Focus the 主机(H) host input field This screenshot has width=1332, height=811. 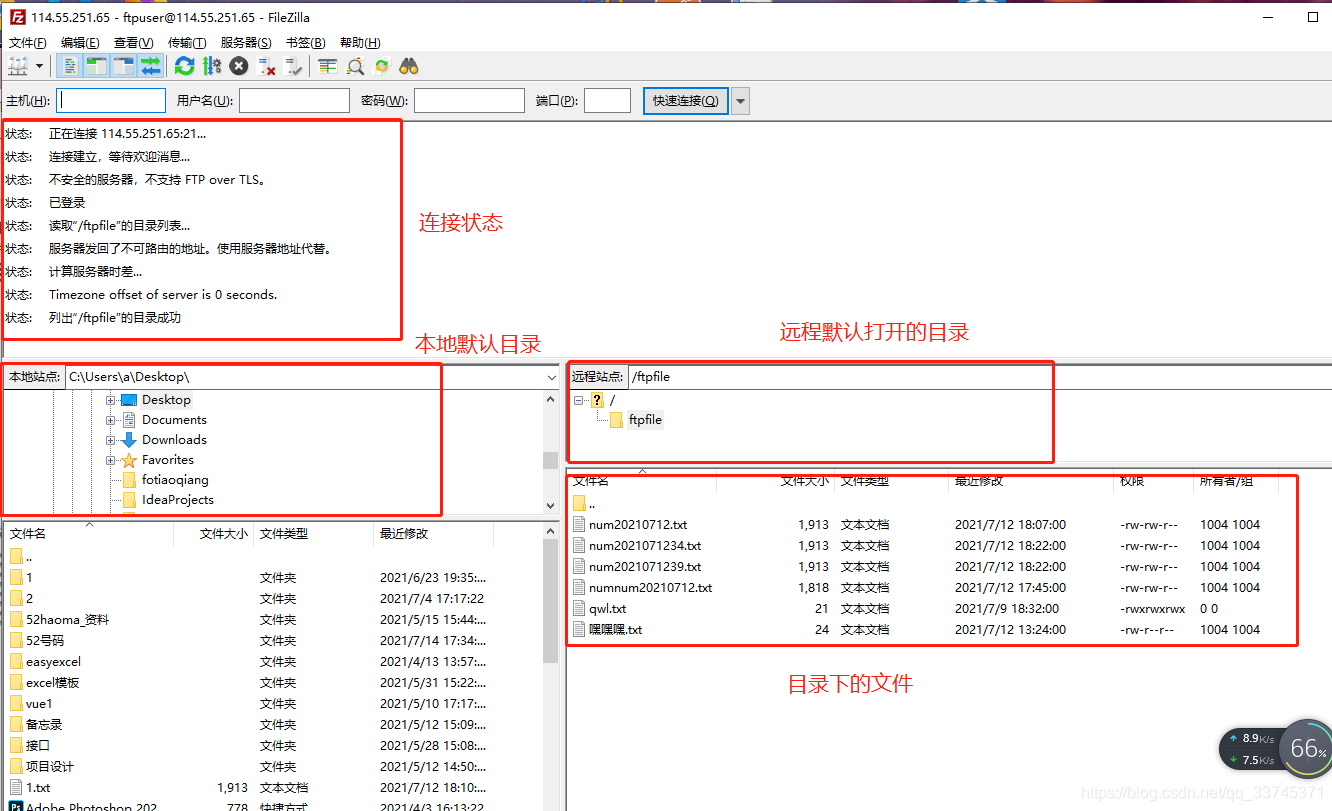pyautogui.click(x=111, y=101)
